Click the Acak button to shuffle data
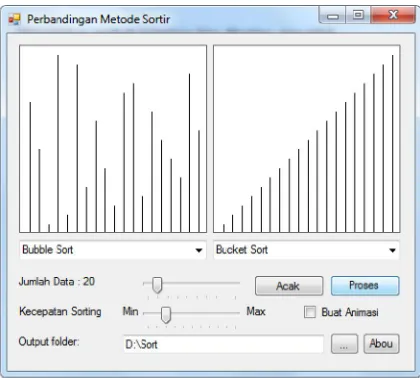This screenshot has height=378, width=420. (x=289, y=286)
